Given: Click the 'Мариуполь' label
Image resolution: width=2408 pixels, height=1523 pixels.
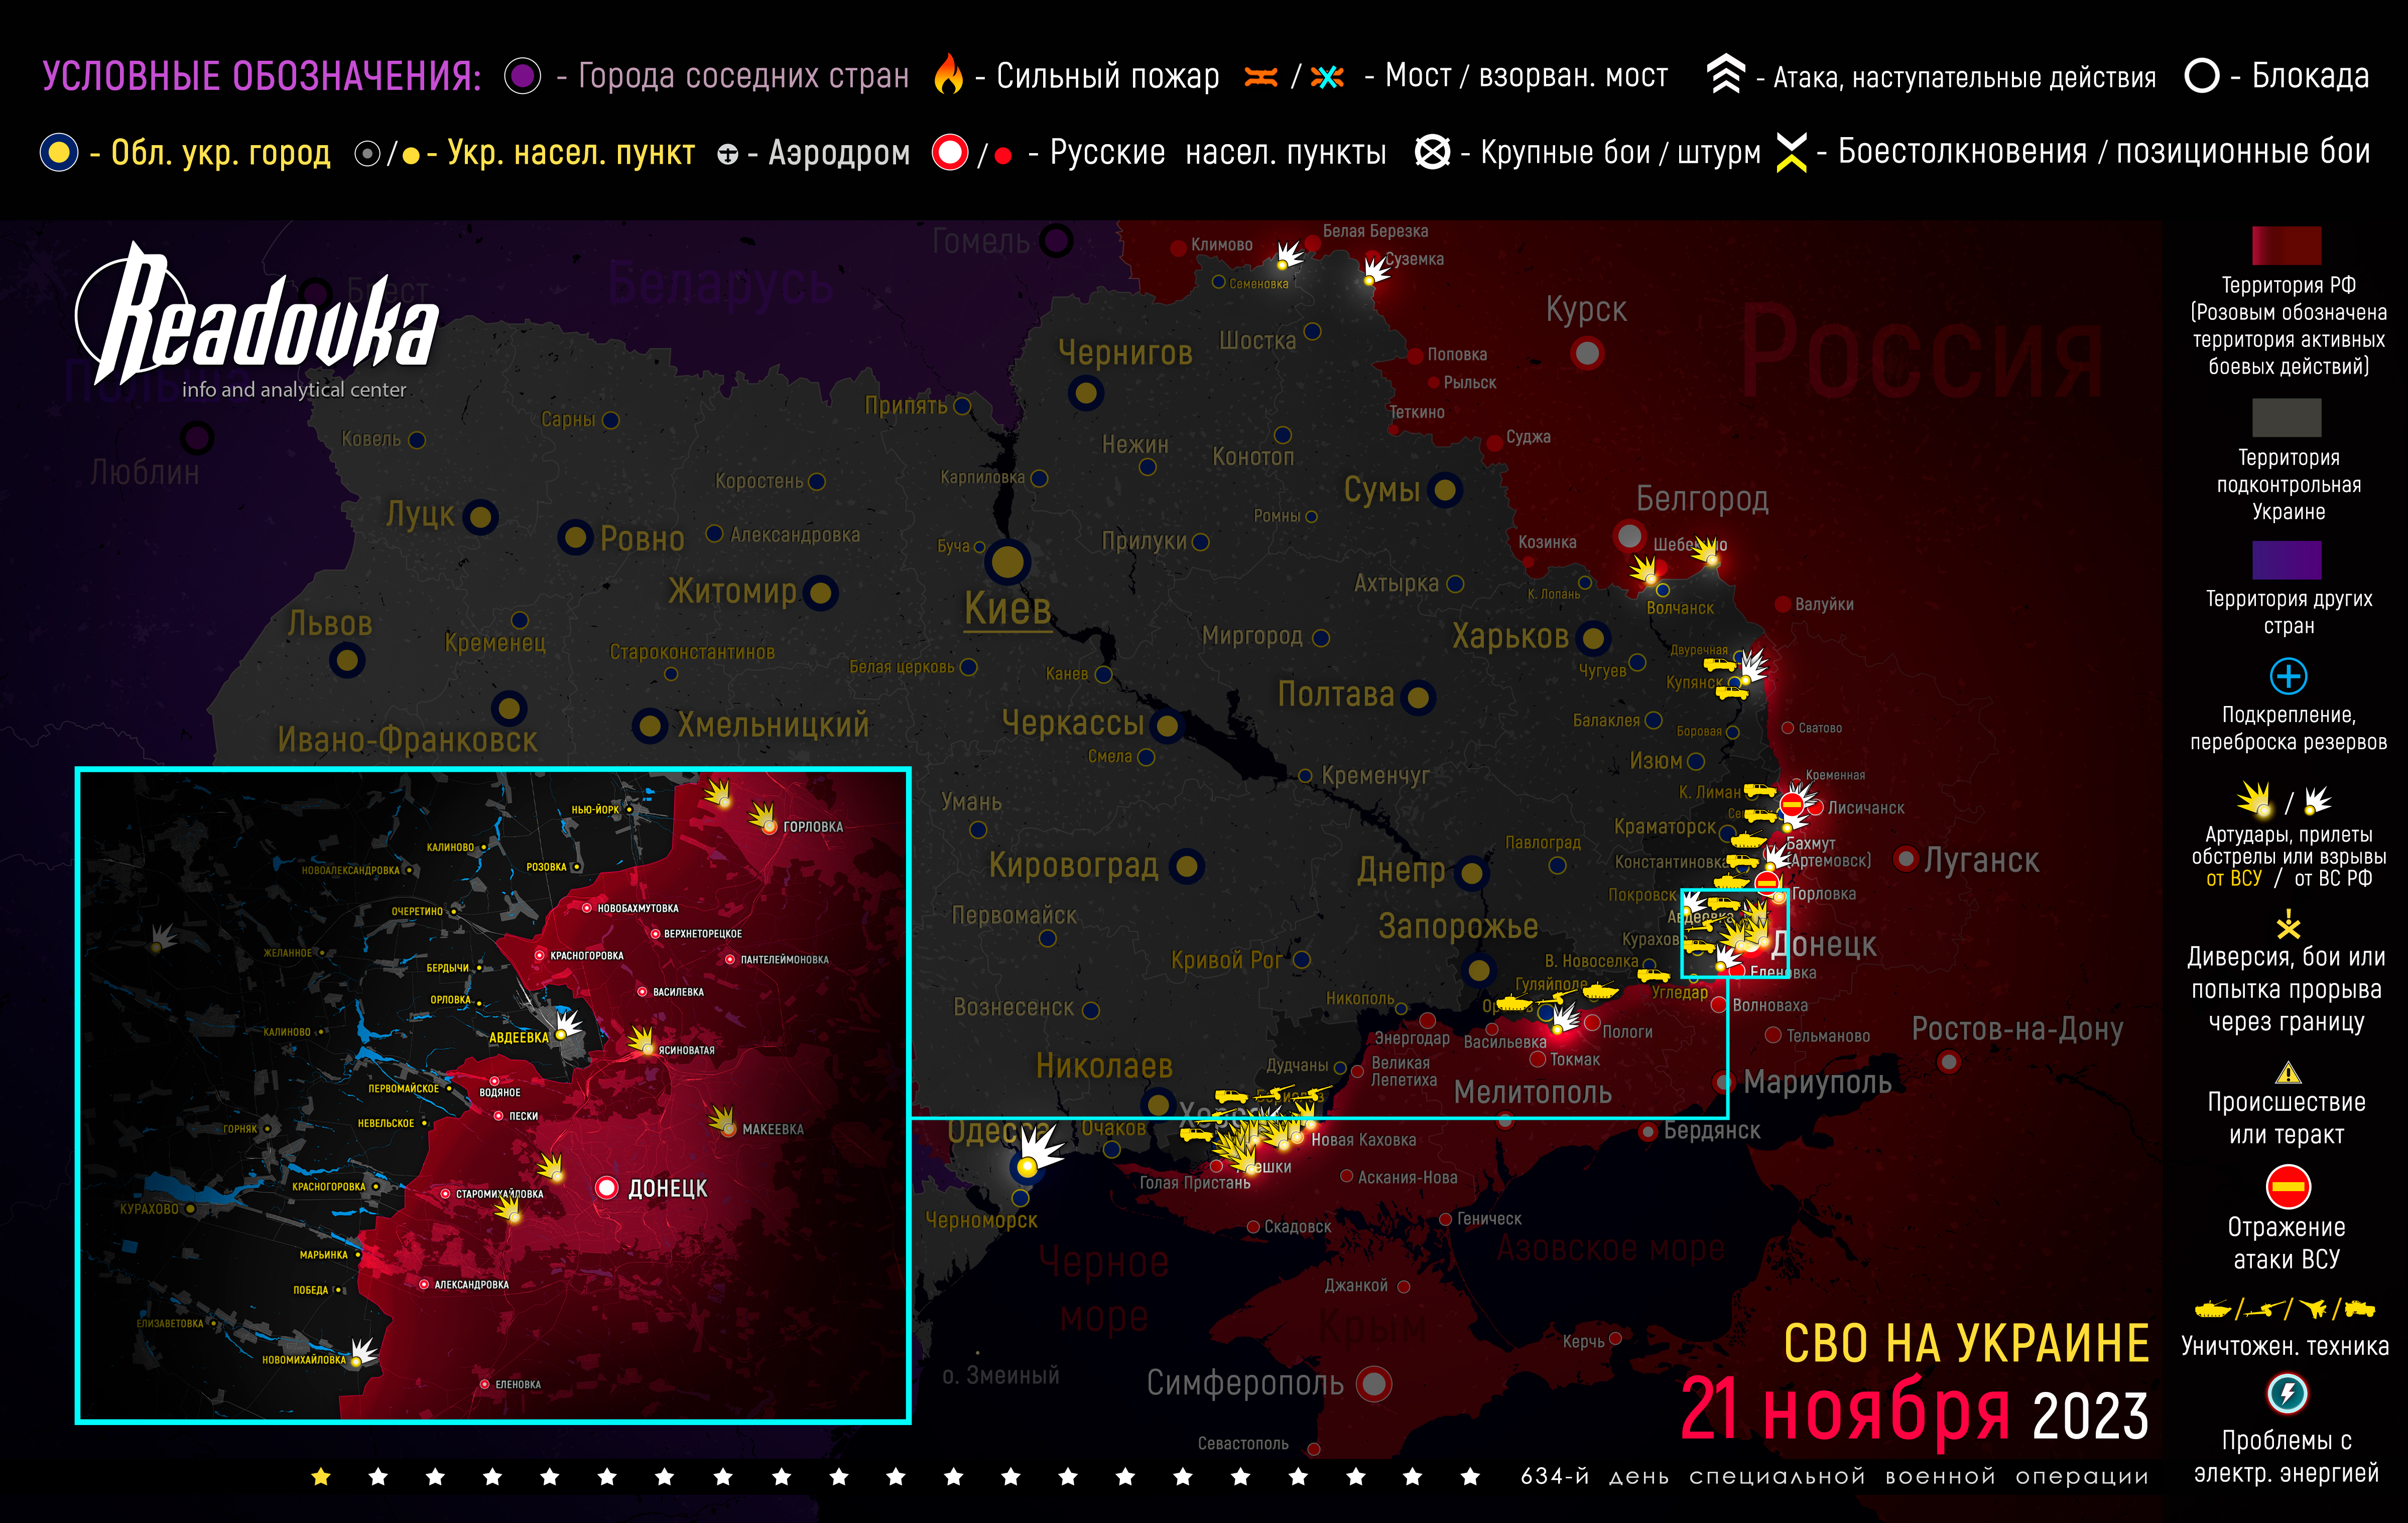Looking at the screenshot, I should coord(1817,1082).
